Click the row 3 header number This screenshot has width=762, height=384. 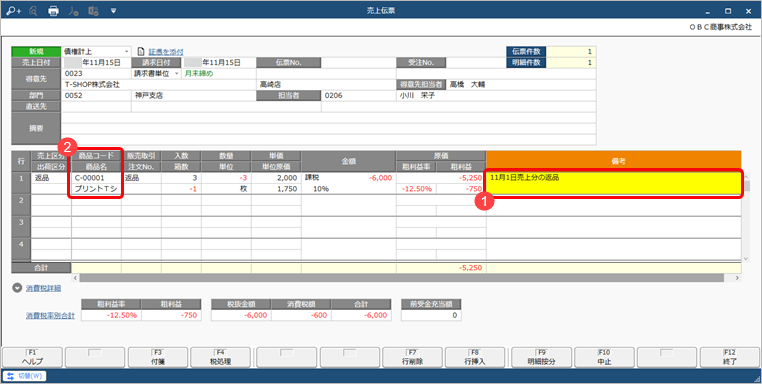pos(21,227)
